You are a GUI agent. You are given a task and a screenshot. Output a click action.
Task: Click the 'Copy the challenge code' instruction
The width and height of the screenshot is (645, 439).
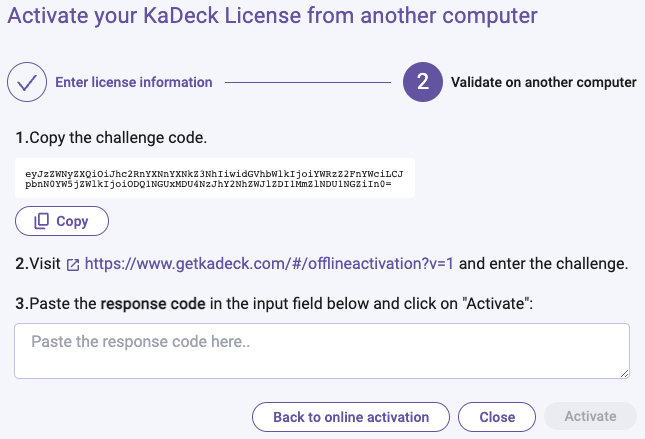(111, 137)
